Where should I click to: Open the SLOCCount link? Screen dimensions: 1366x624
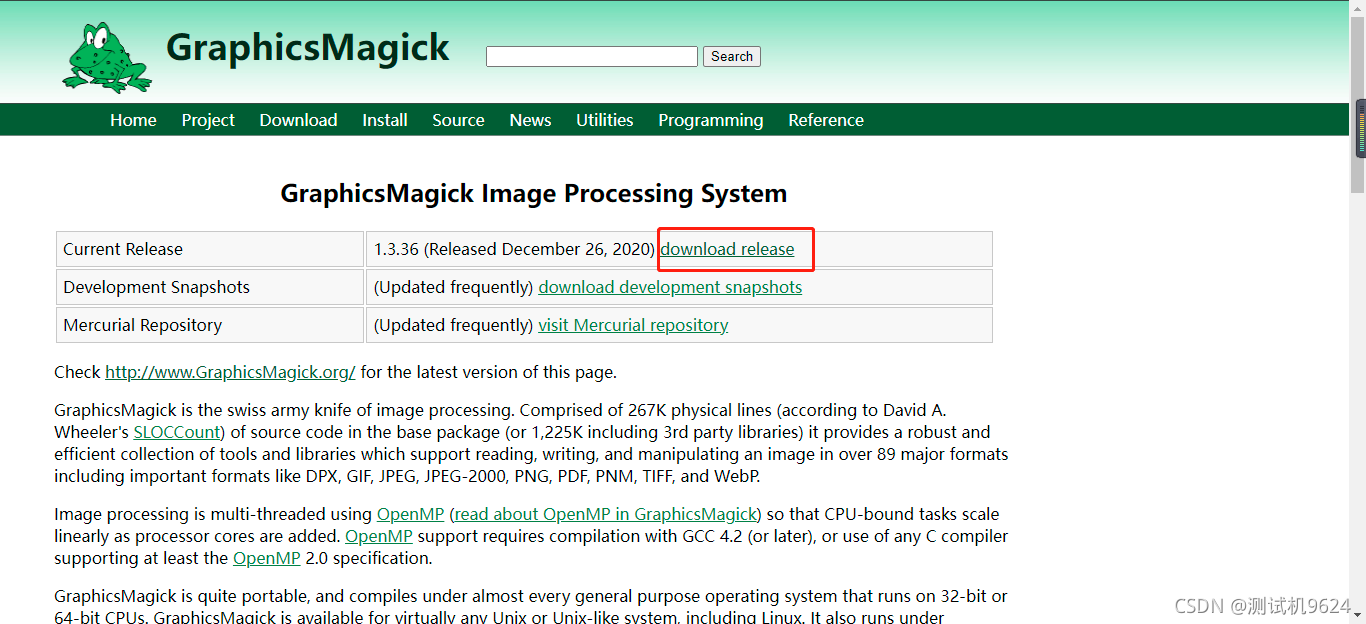pos(177,432)
